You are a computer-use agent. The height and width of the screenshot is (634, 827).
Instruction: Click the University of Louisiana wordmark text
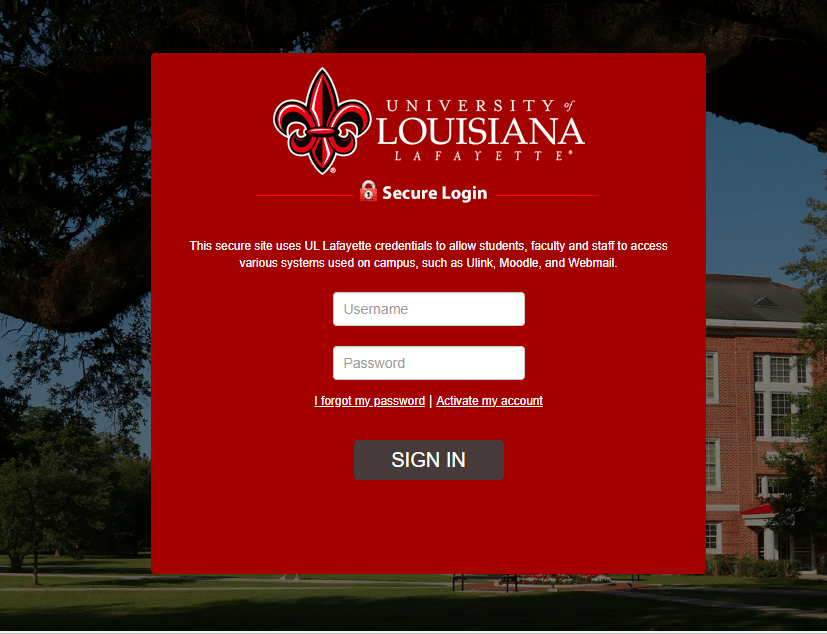pos(480,130)
